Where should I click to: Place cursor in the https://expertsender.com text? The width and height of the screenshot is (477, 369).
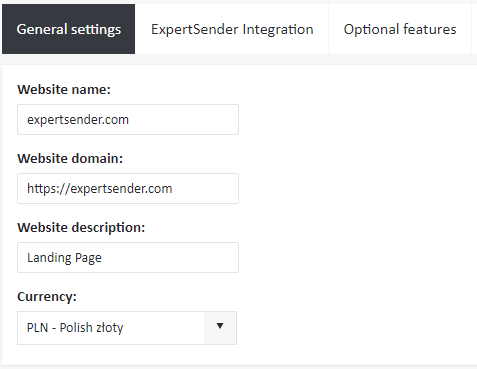tap(99, 189)
